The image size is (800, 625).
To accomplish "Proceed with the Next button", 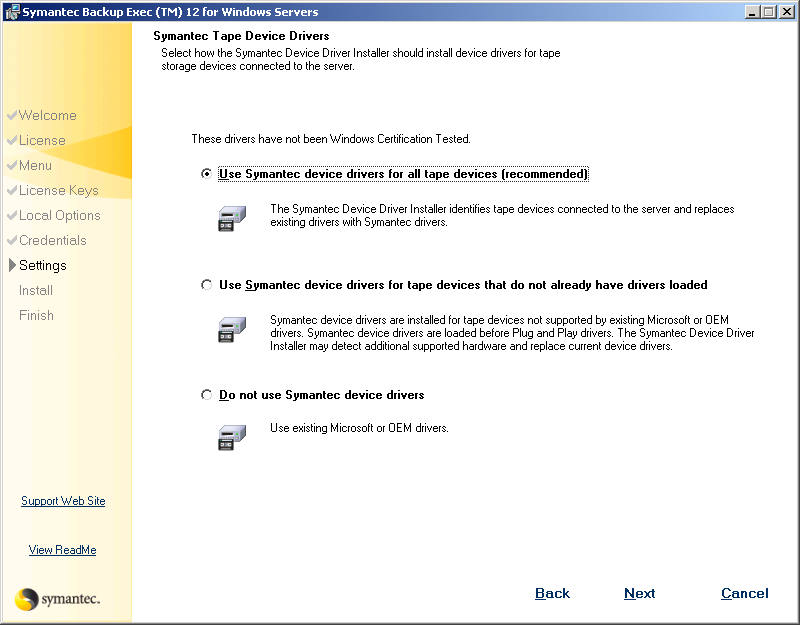I will tap(639, 593).
